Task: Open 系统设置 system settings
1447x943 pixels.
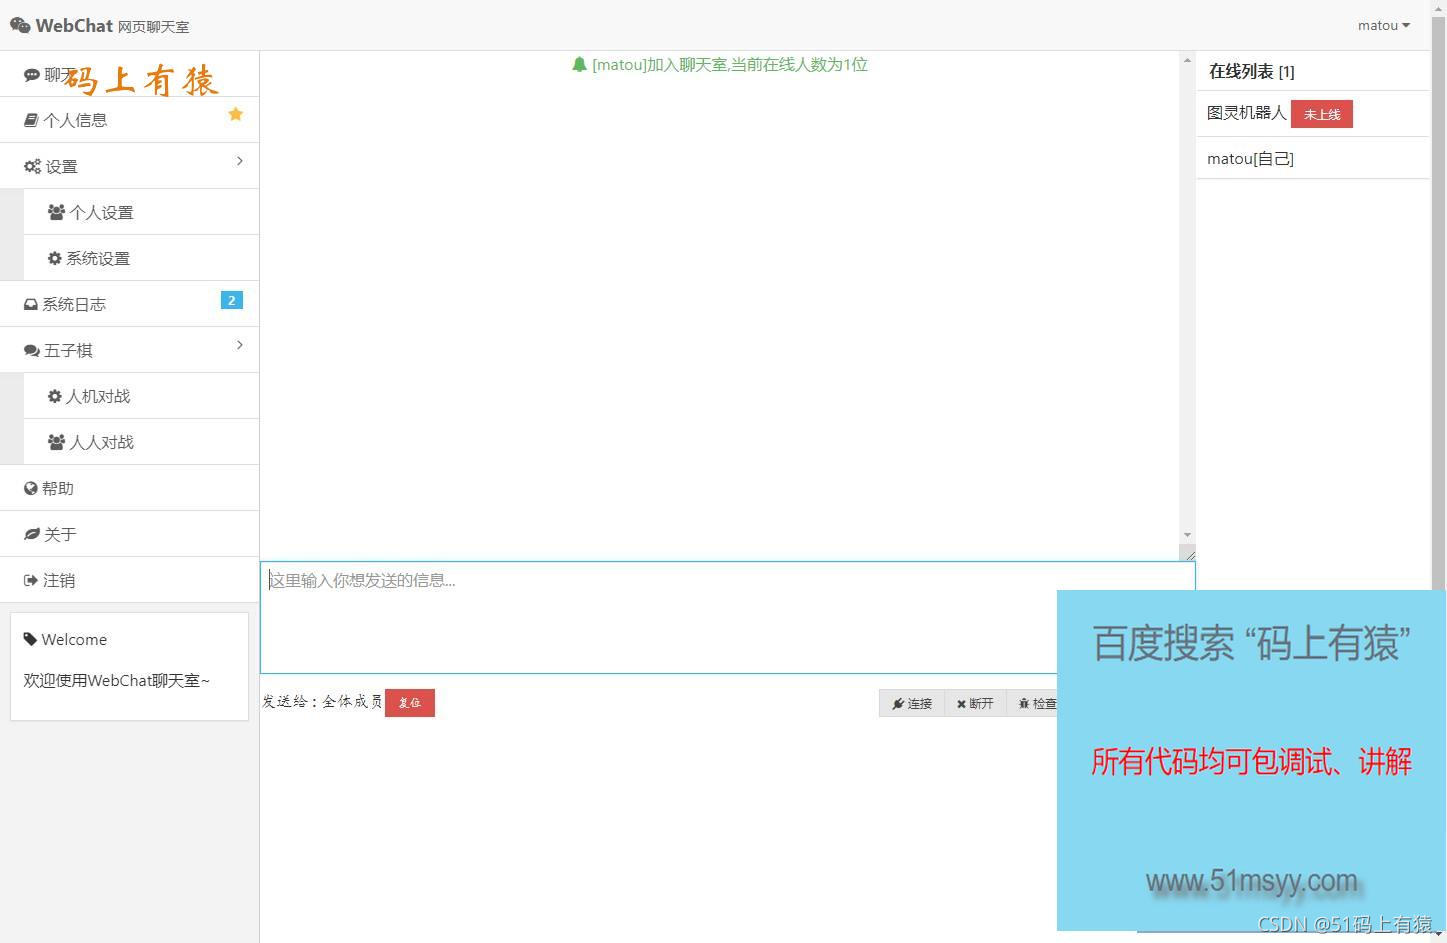Action: tap(99, 257)
